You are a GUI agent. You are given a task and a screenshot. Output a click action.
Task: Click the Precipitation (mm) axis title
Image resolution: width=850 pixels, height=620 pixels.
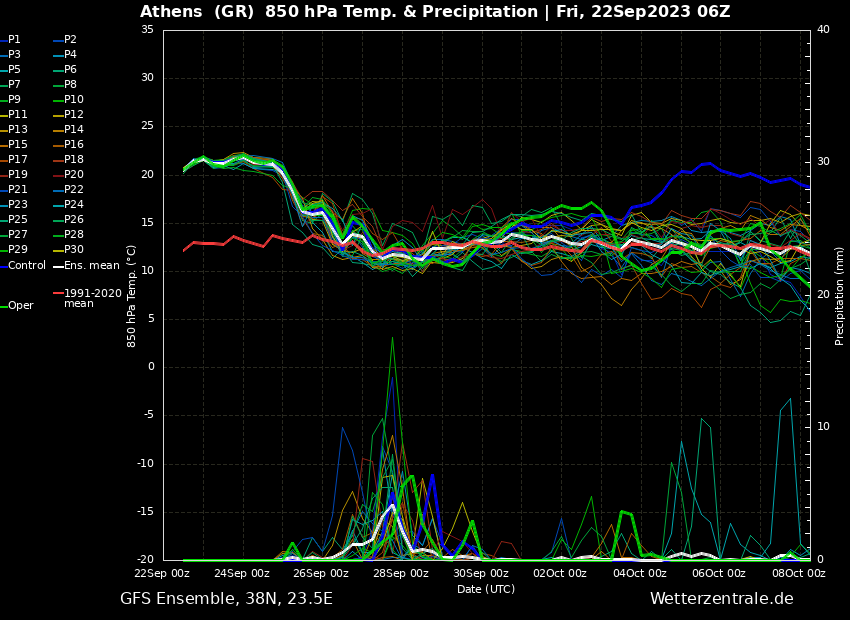(x=840, y=294)
